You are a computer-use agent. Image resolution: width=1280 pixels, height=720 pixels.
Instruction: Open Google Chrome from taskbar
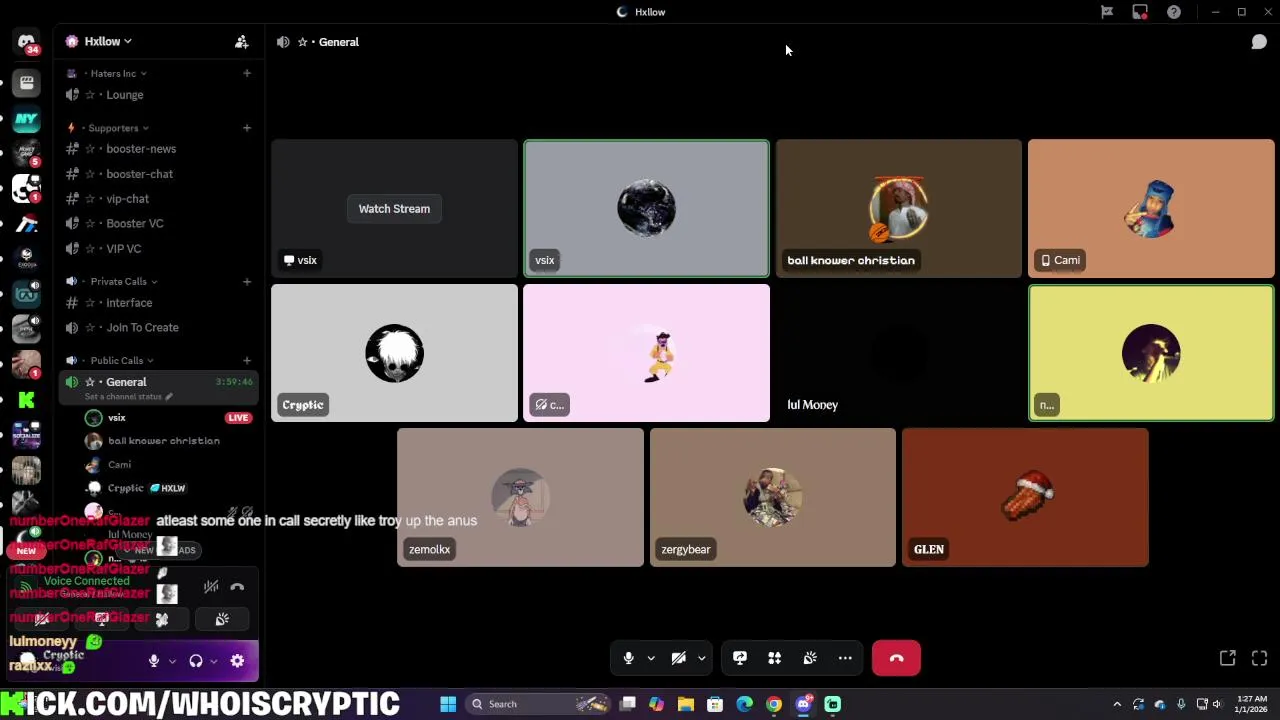(x=774, y=704)
